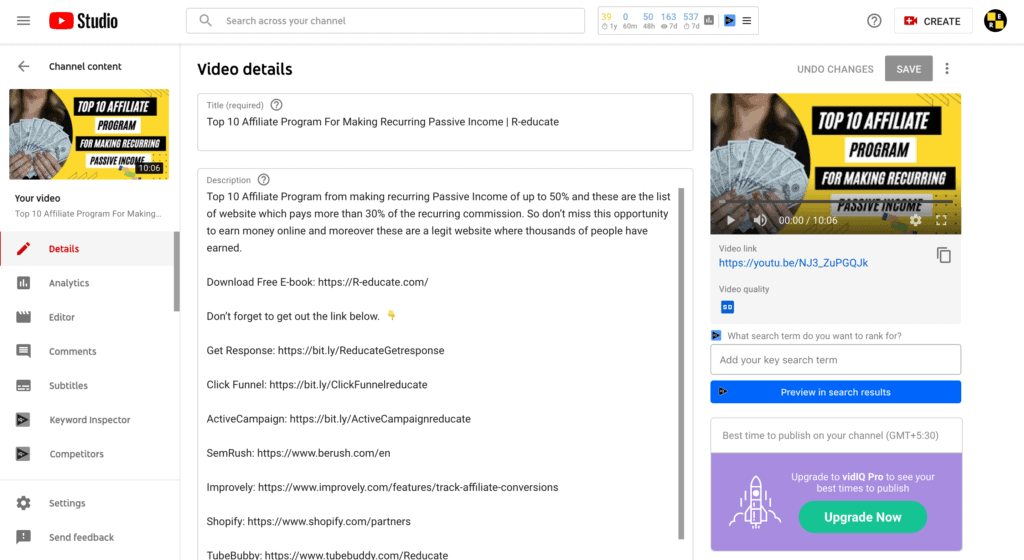Click the Subtitles icon in sidebar

(x=24, y=386)
